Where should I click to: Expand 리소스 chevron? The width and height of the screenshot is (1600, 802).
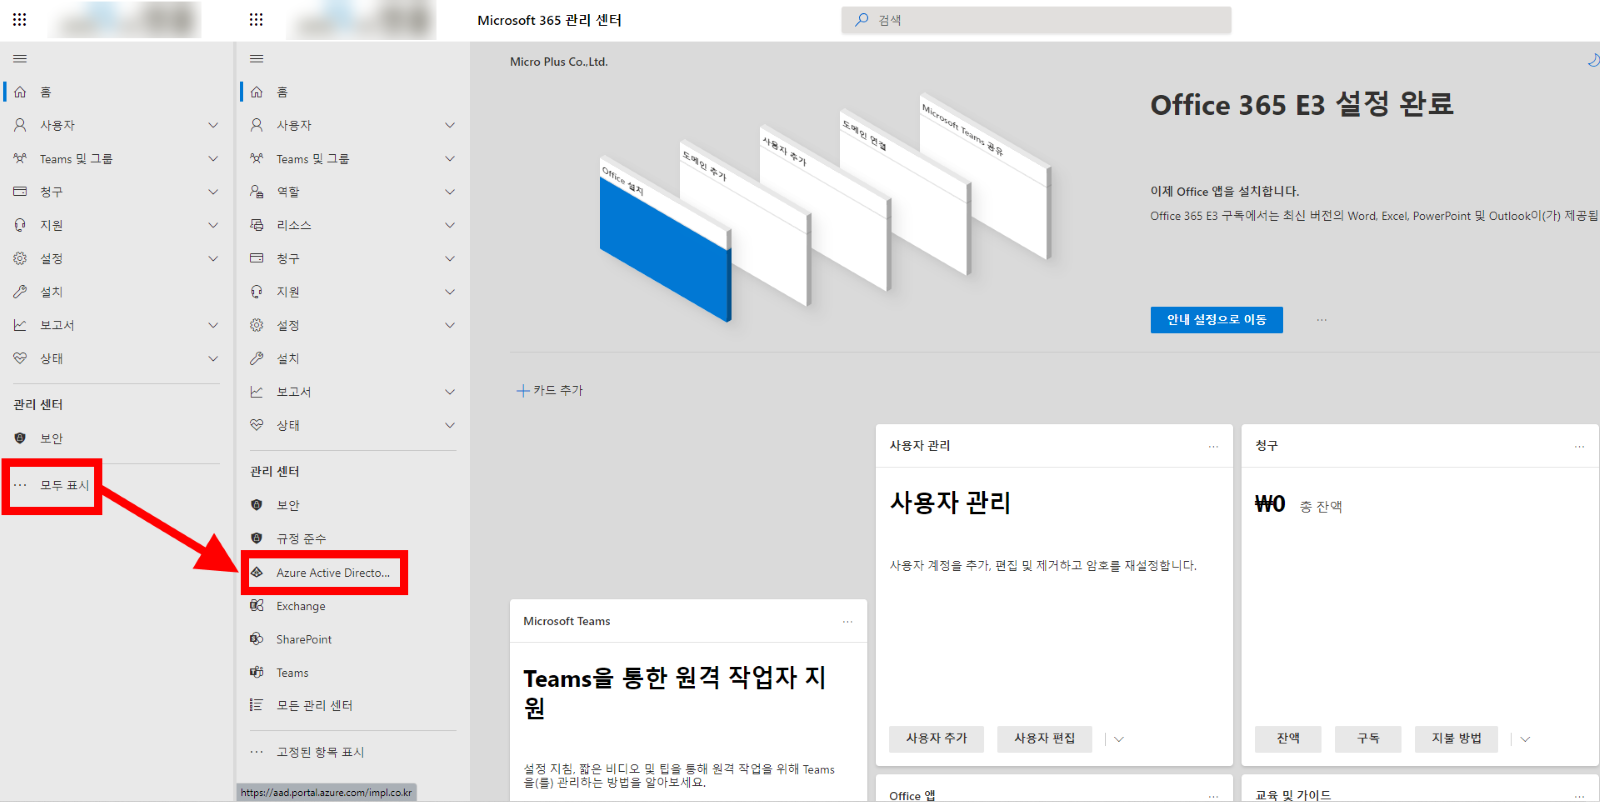click(450, 225)
